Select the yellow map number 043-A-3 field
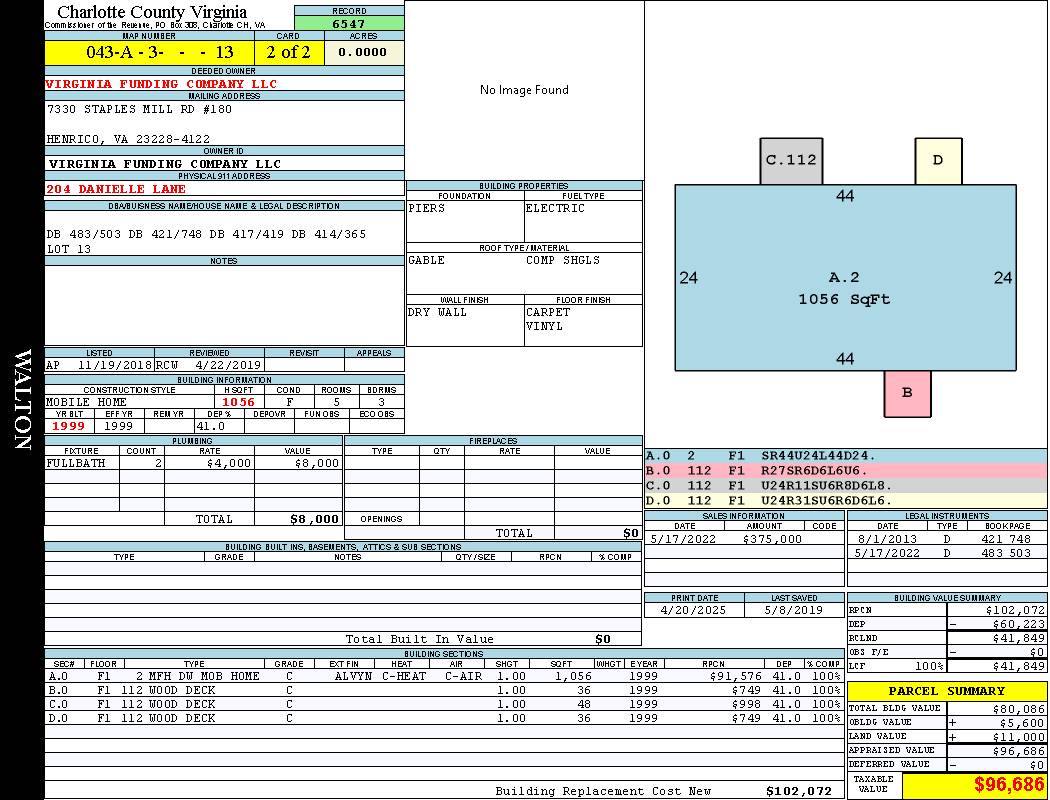The width and height of the screenshot is (1050, 800). 149,52
